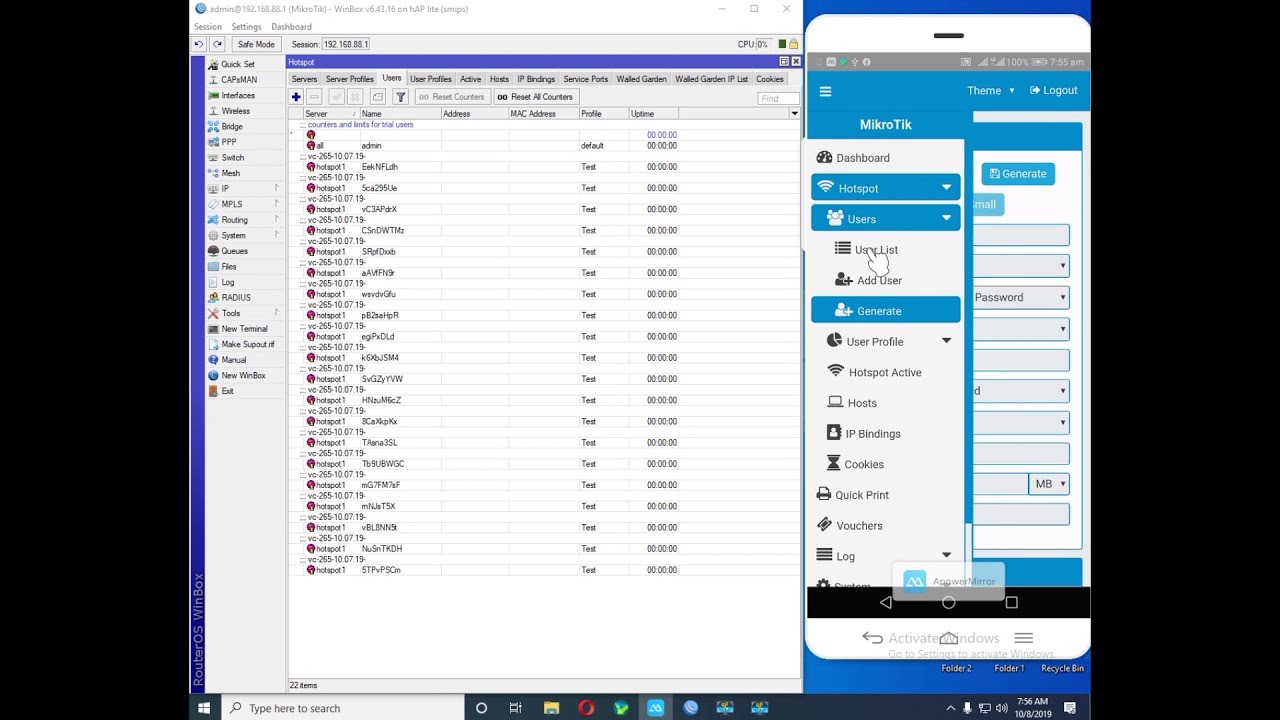Screen dimensions: 1280x720
Task: Switch to the Servers tab
Action: (x=304, y=79)
